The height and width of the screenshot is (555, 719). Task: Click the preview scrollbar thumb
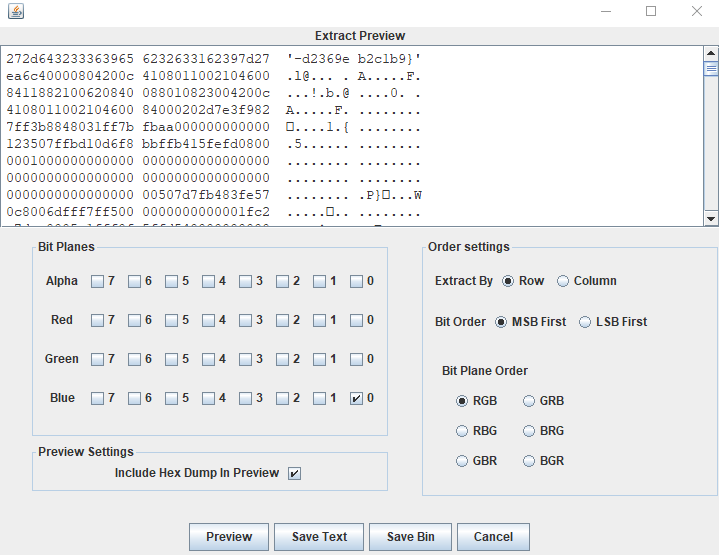tap(711, 69)
